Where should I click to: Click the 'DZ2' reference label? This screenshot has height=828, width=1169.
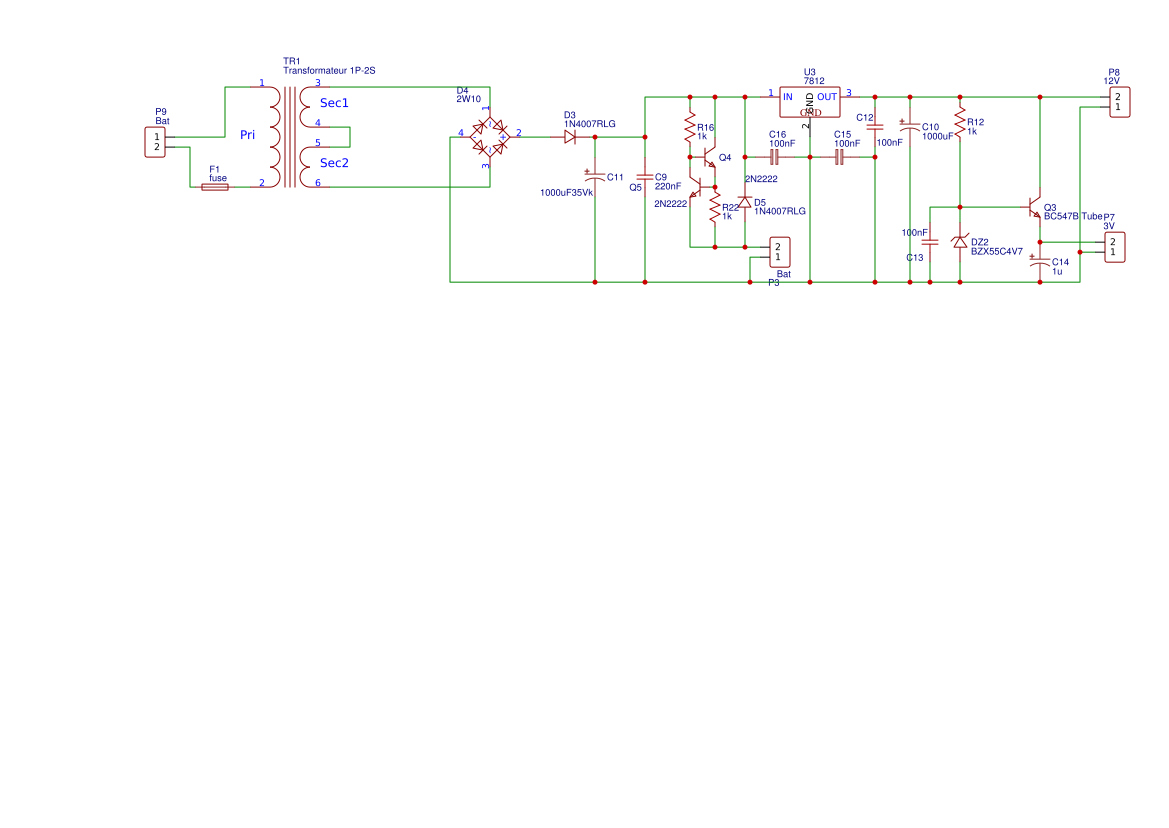coord(980,242)
